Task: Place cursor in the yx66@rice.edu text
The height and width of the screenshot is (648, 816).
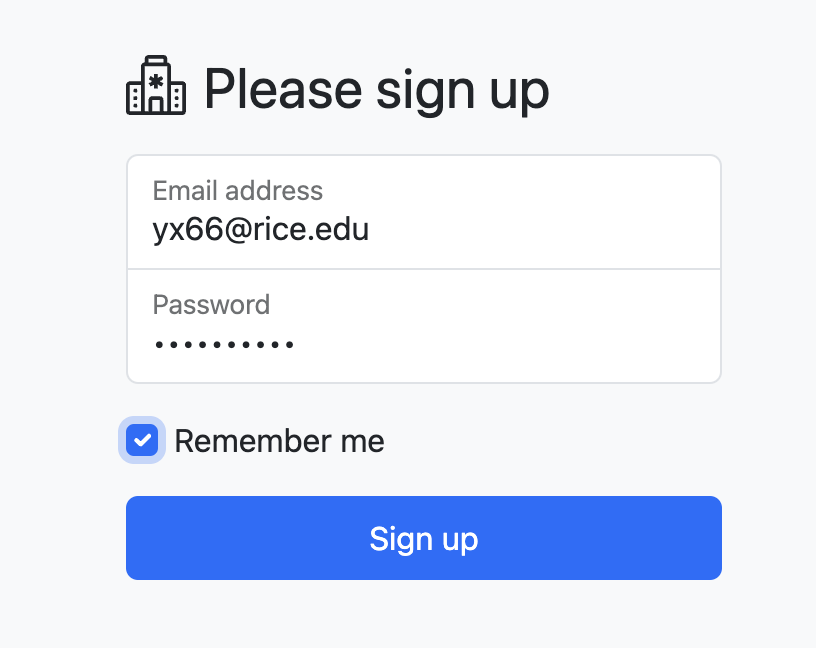Action: click(260, 230)
